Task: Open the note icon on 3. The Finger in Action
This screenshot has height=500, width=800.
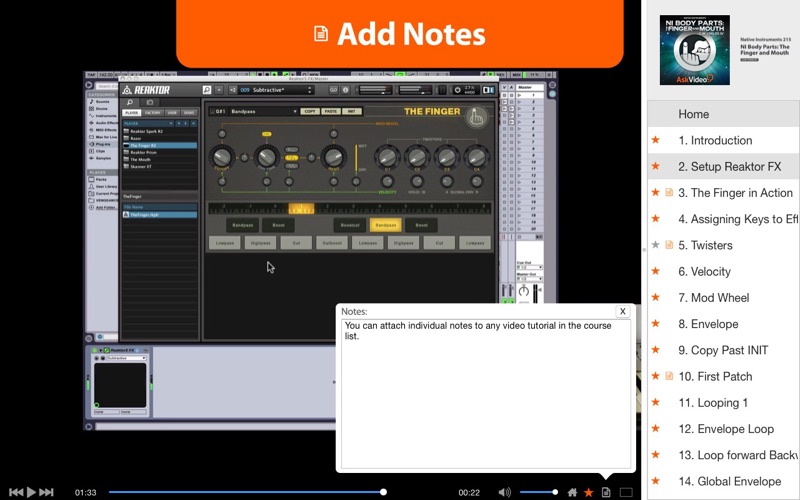Action: click(669, 192)
